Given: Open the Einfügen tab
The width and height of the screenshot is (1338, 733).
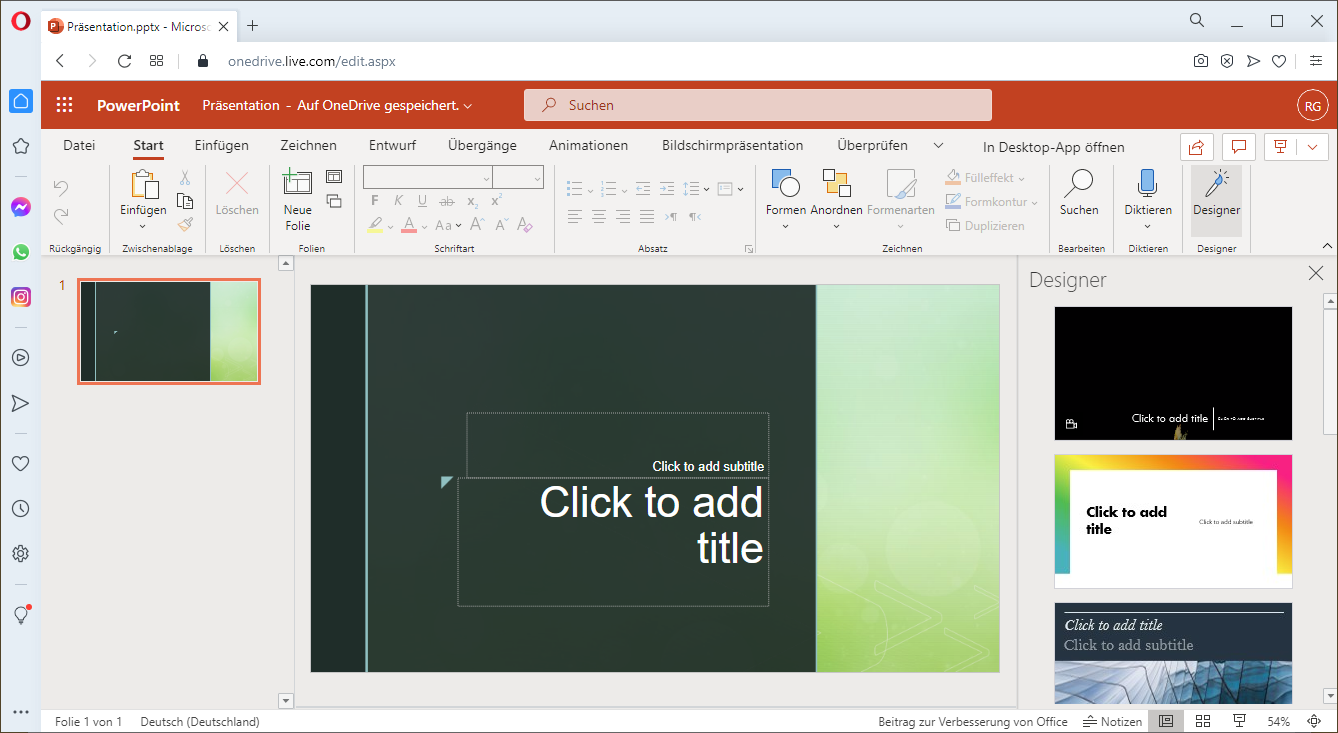Looking at the screenshot, I should [222, 146].
